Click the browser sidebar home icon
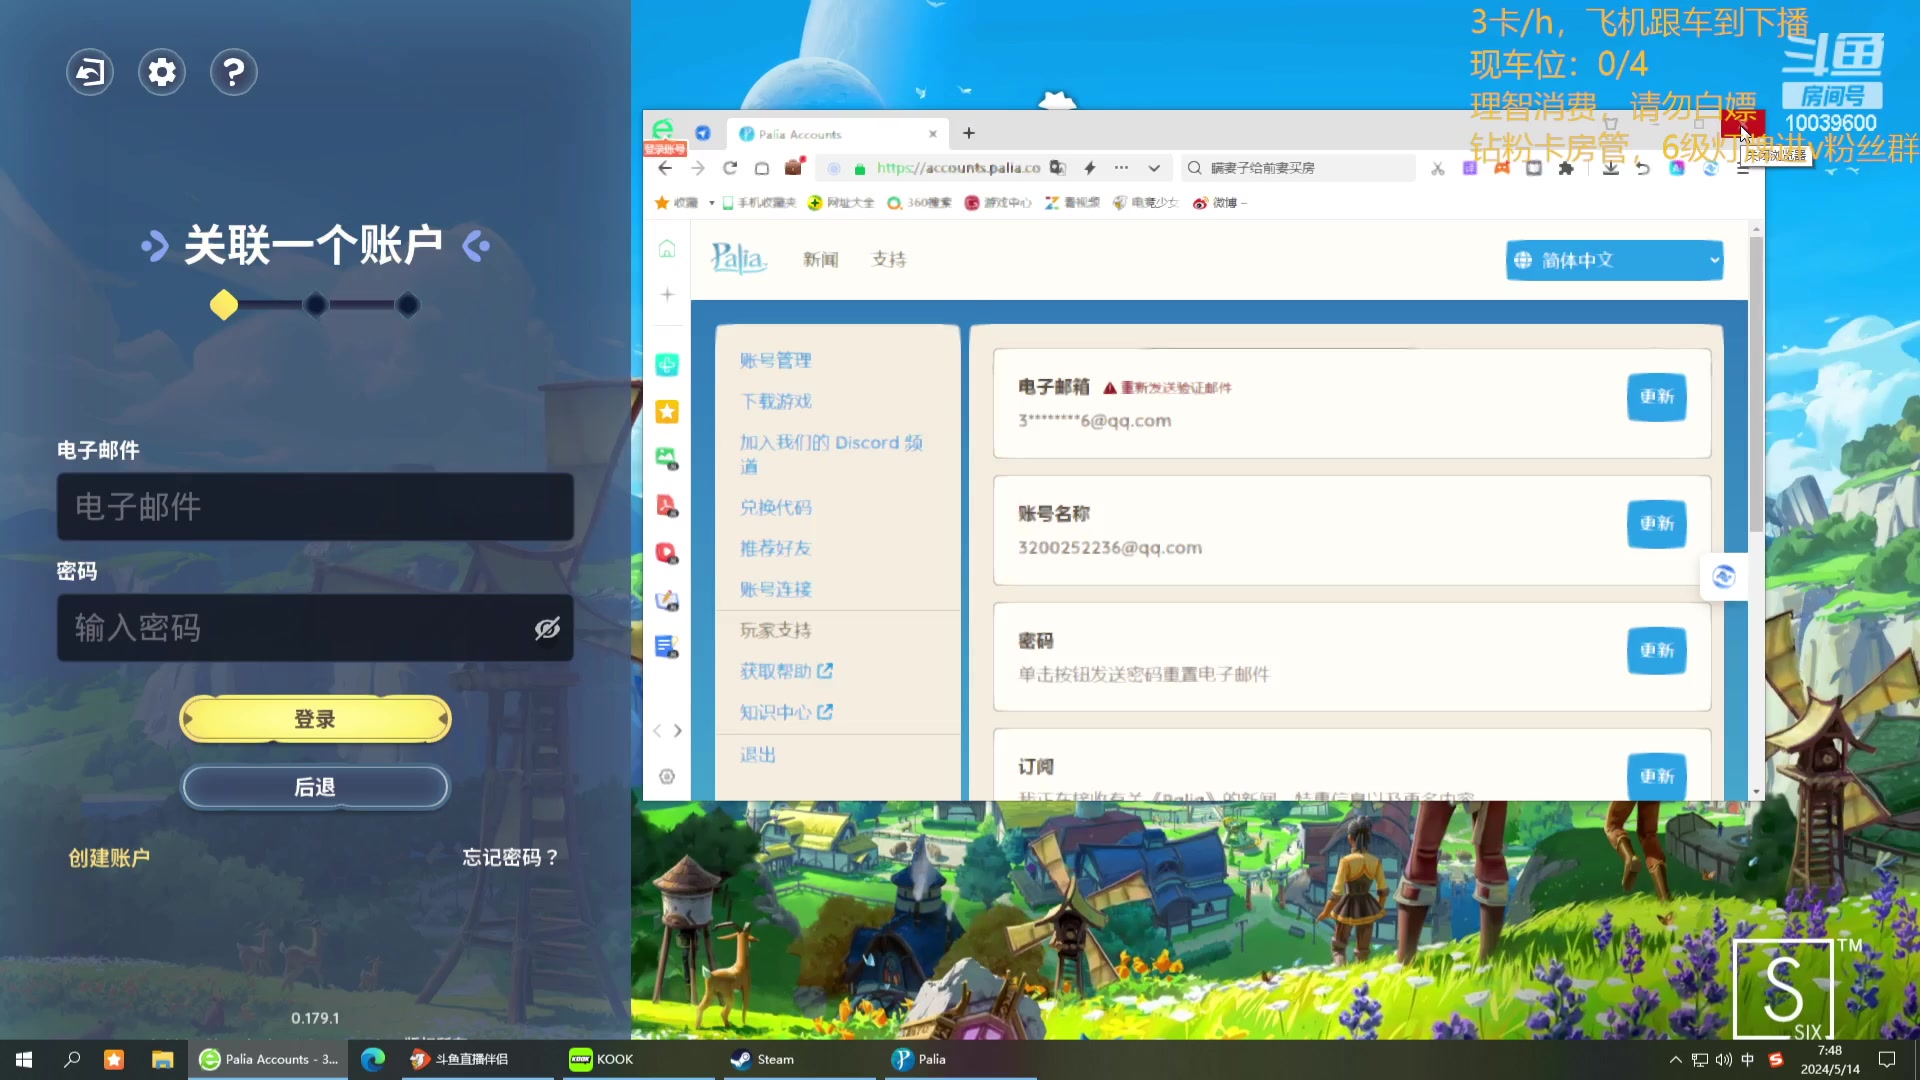Image resolution: width=1920 pixels, height=1080 pixels. 667,249
